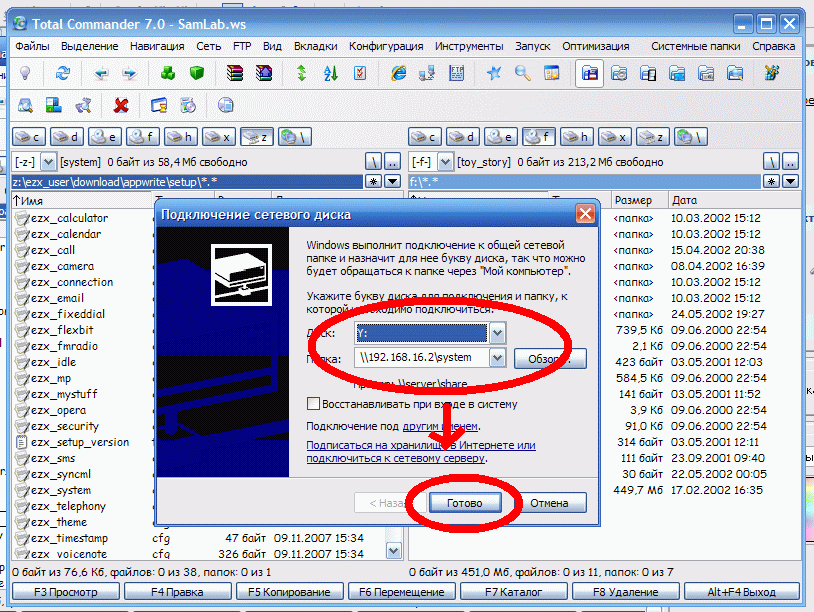
Task: Sort with the A-Z toolbar icon
Action: [331, 74]
